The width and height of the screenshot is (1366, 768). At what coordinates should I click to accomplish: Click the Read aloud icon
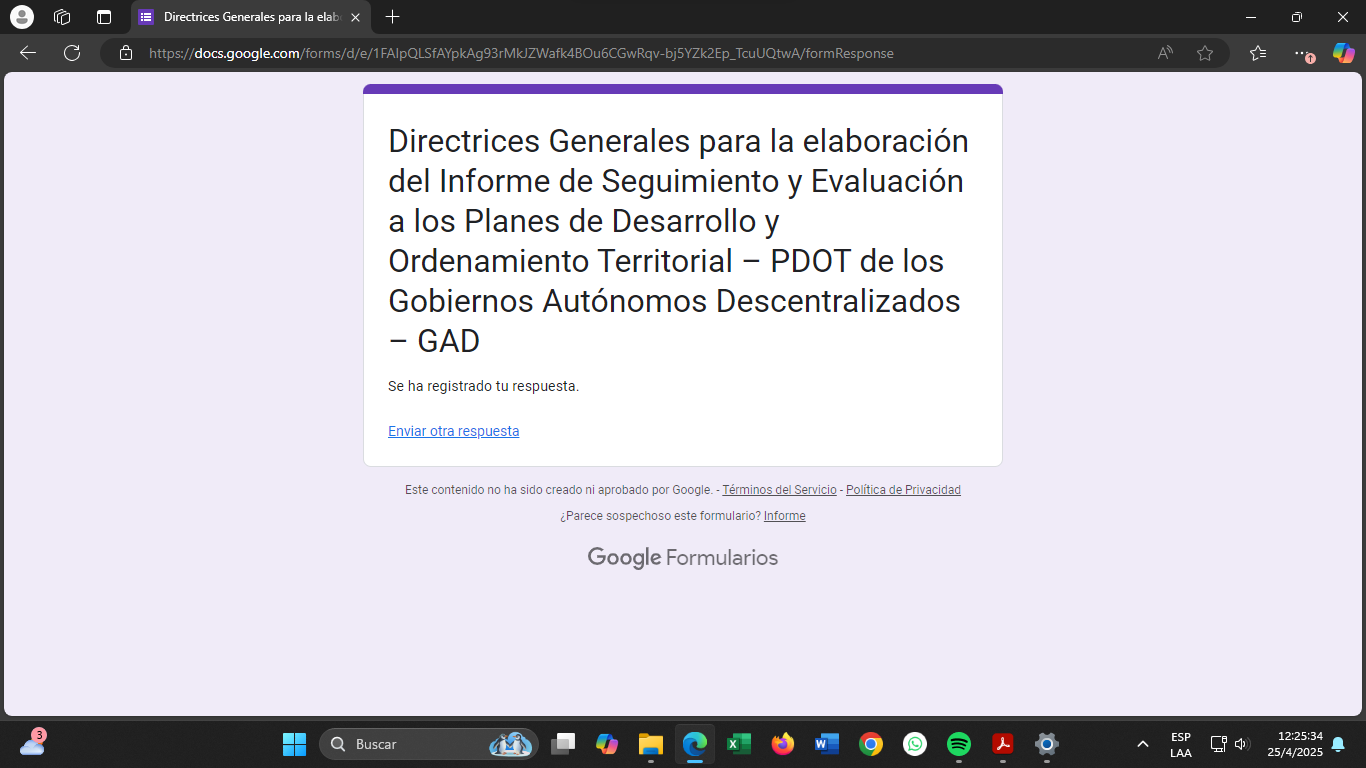[x=1165, y=53]
